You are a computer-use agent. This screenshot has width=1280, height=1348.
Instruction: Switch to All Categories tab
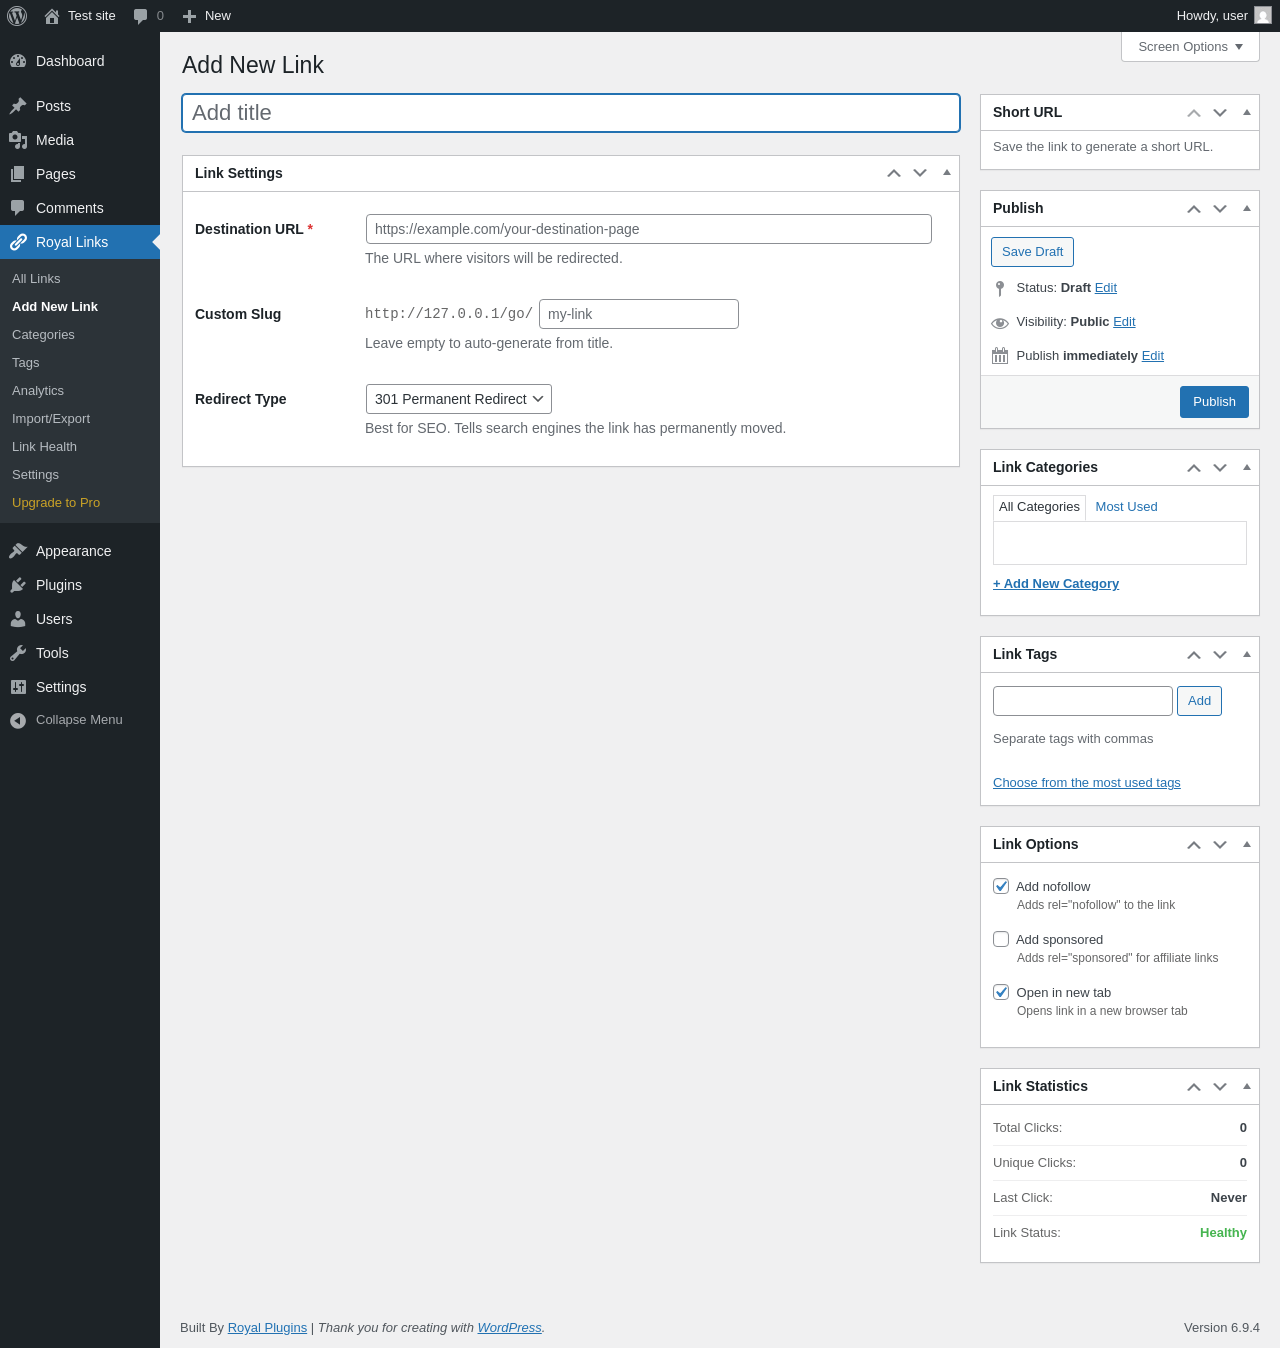[x=1039, y=507]
